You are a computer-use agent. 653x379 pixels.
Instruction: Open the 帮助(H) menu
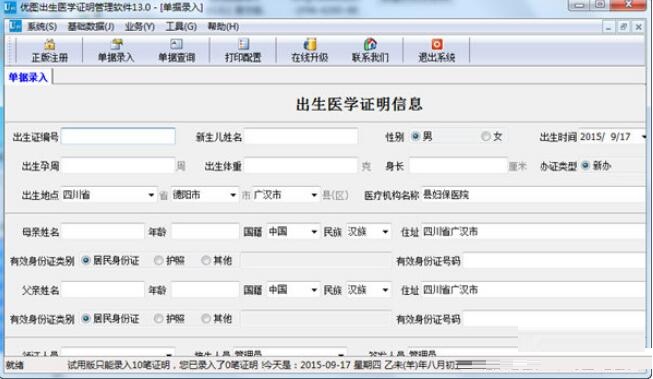pyautogui.click(x=223, y=27)
